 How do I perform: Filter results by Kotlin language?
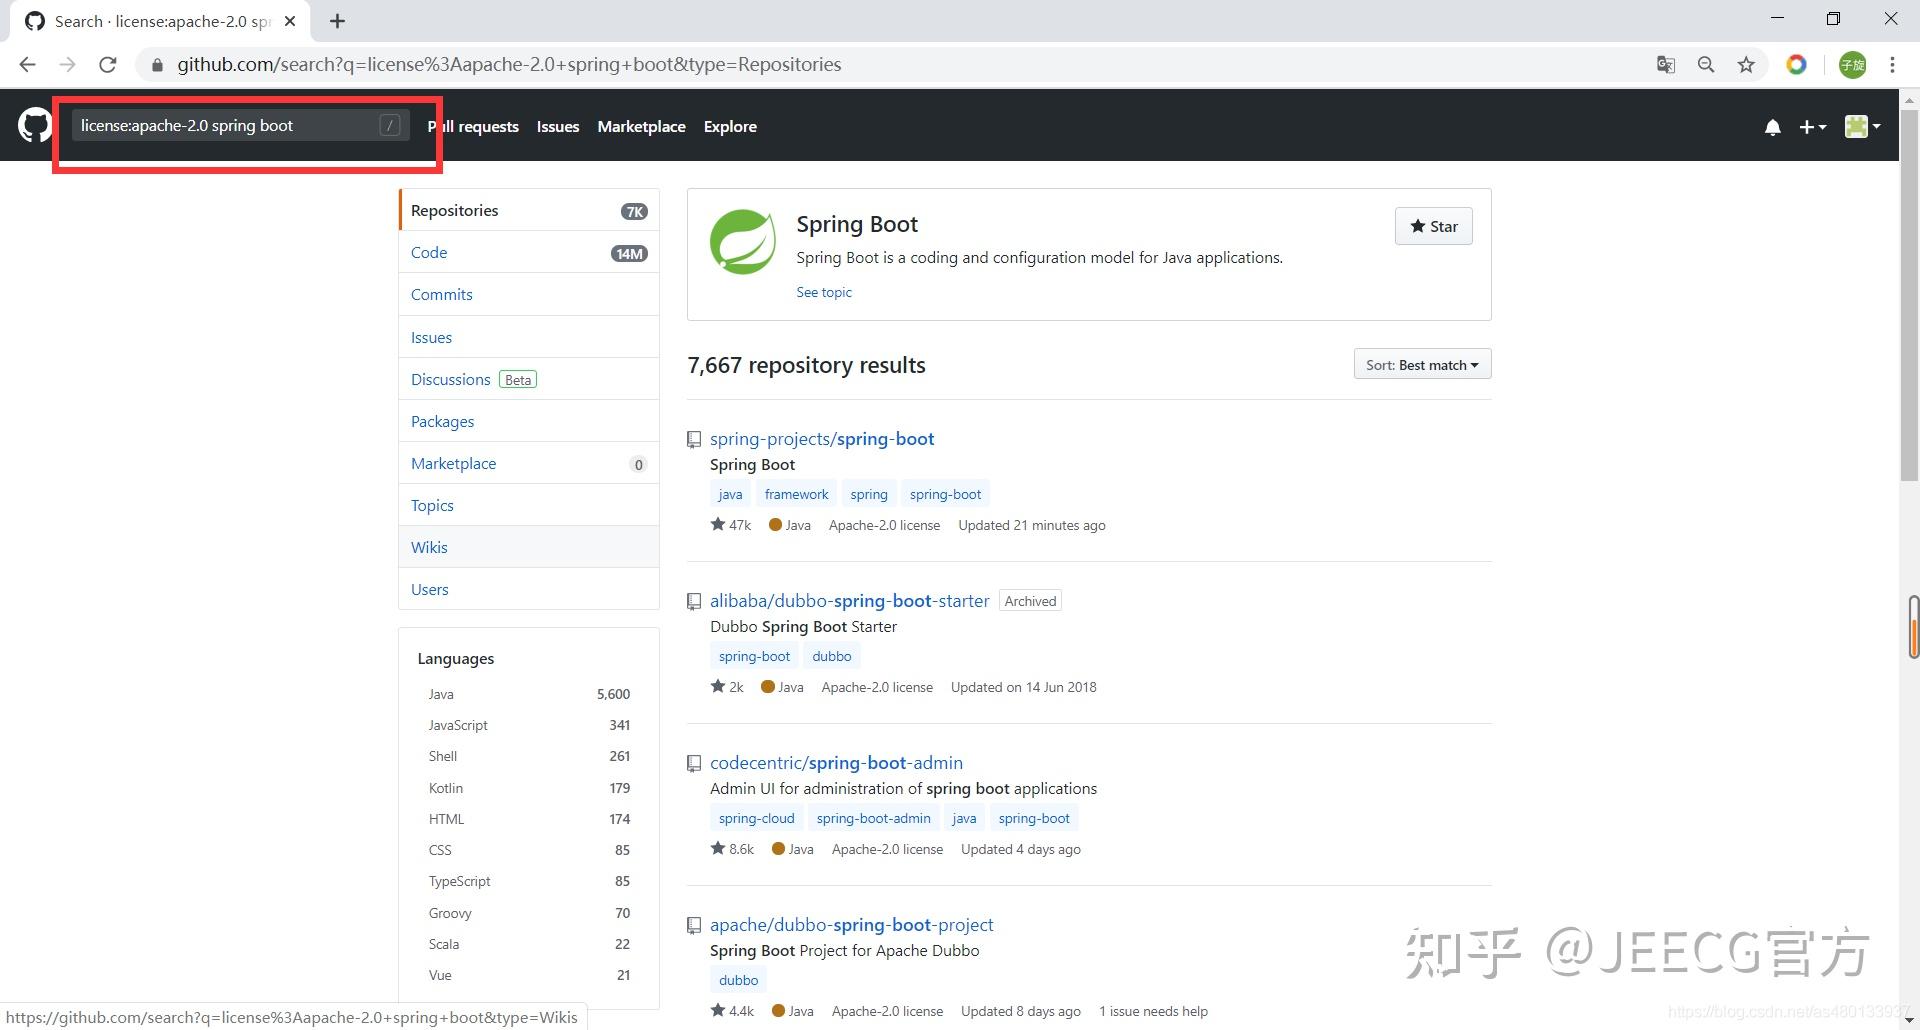click(446, 788)
